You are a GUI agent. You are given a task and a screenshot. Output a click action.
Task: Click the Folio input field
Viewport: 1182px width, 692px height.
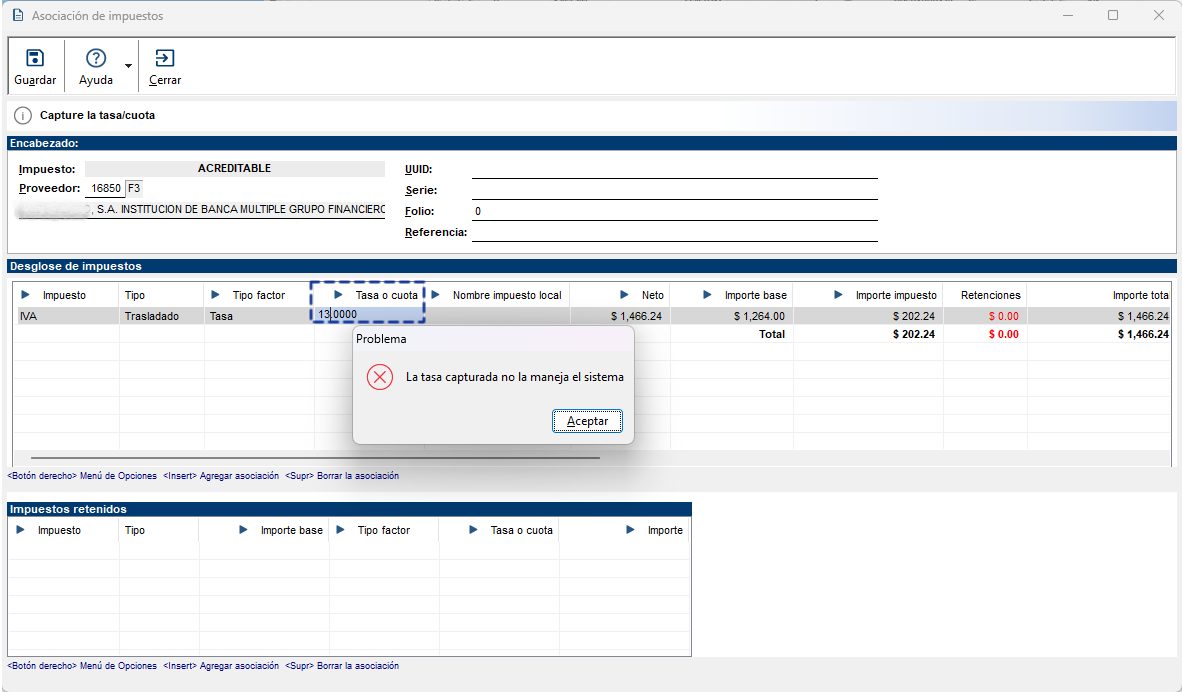click(674, 211)
